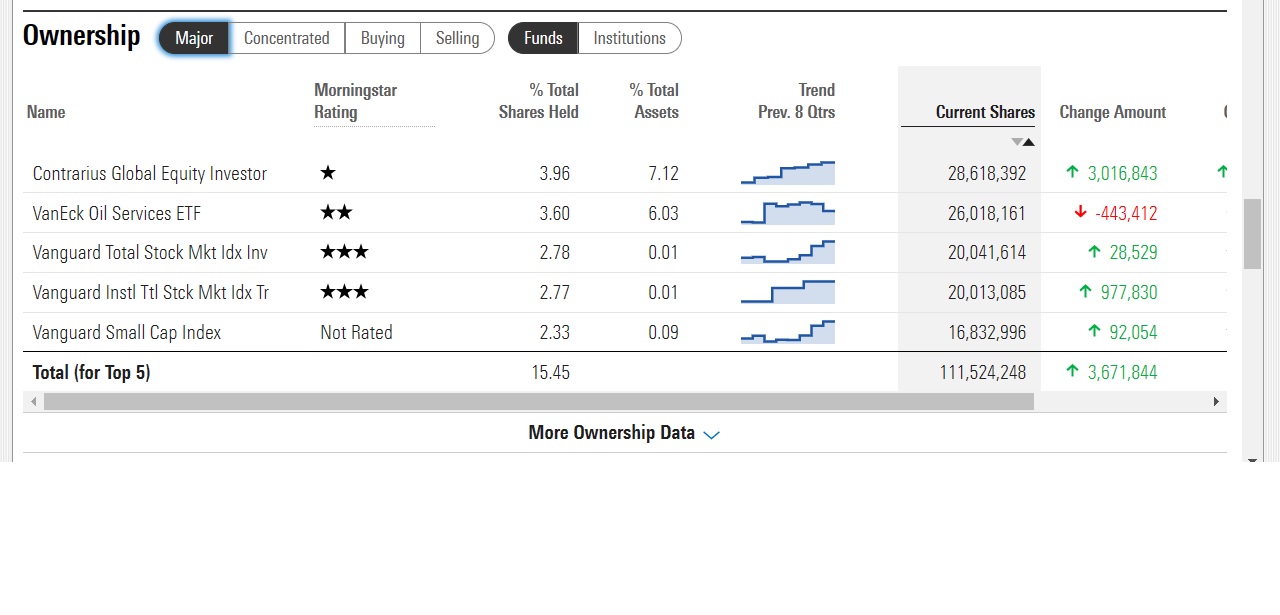Show the Selling ownership tab
1280x615 pixels.
[457, 38]
